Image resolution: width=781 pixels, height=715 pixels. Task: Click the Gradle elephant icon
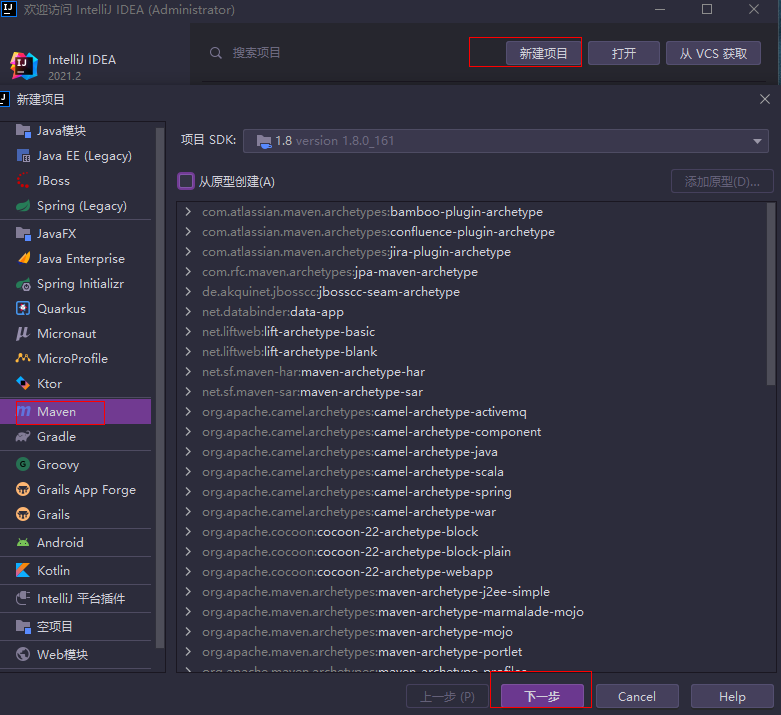tap(23, 436)
